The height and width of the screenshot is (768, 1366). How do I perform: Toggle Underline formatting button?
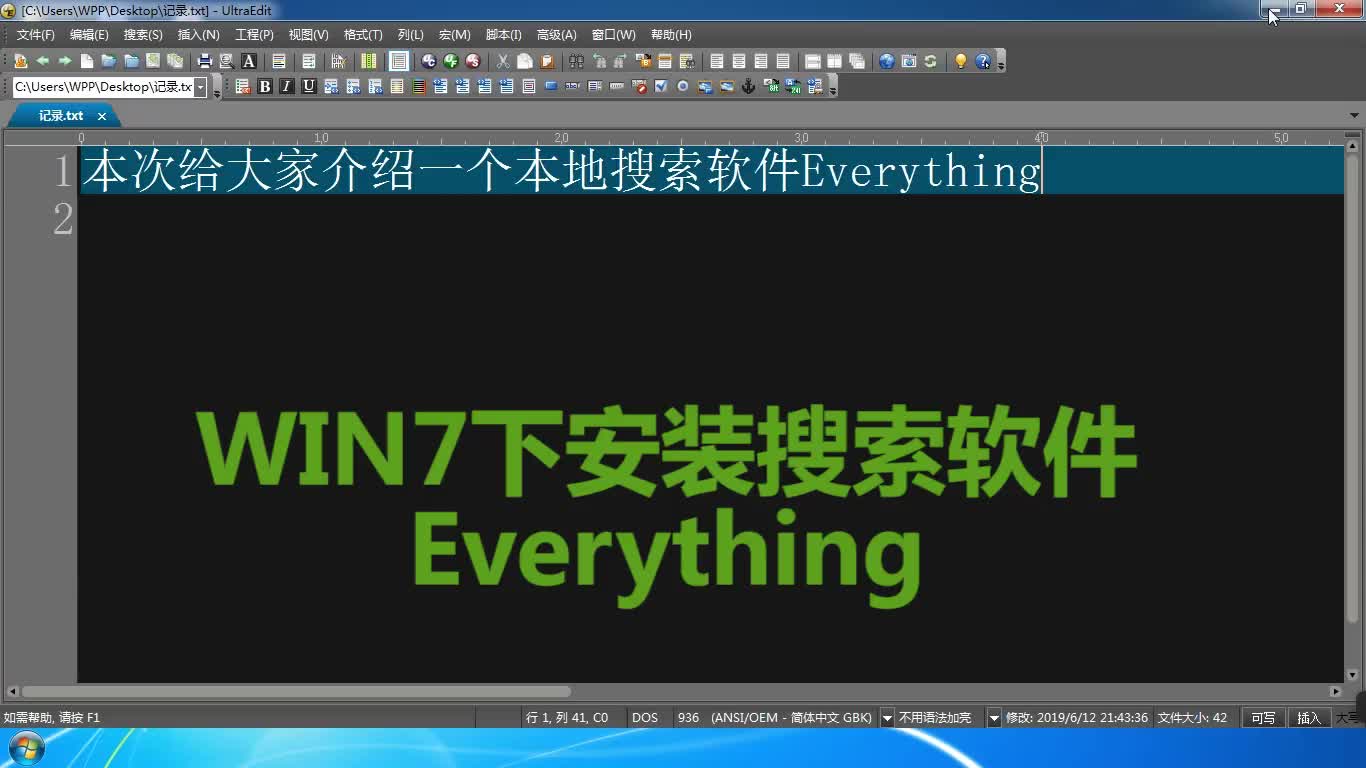pos(309,87)
